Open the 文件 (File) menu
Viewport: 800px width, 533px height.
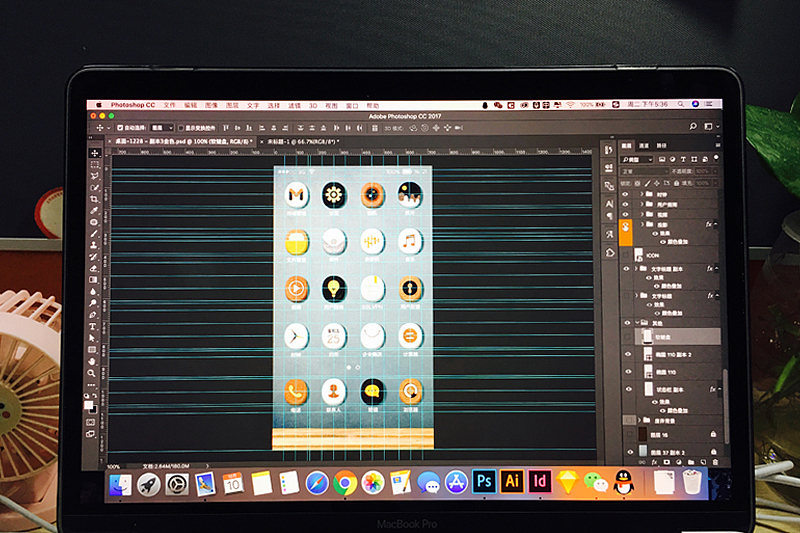click(169, 105)
